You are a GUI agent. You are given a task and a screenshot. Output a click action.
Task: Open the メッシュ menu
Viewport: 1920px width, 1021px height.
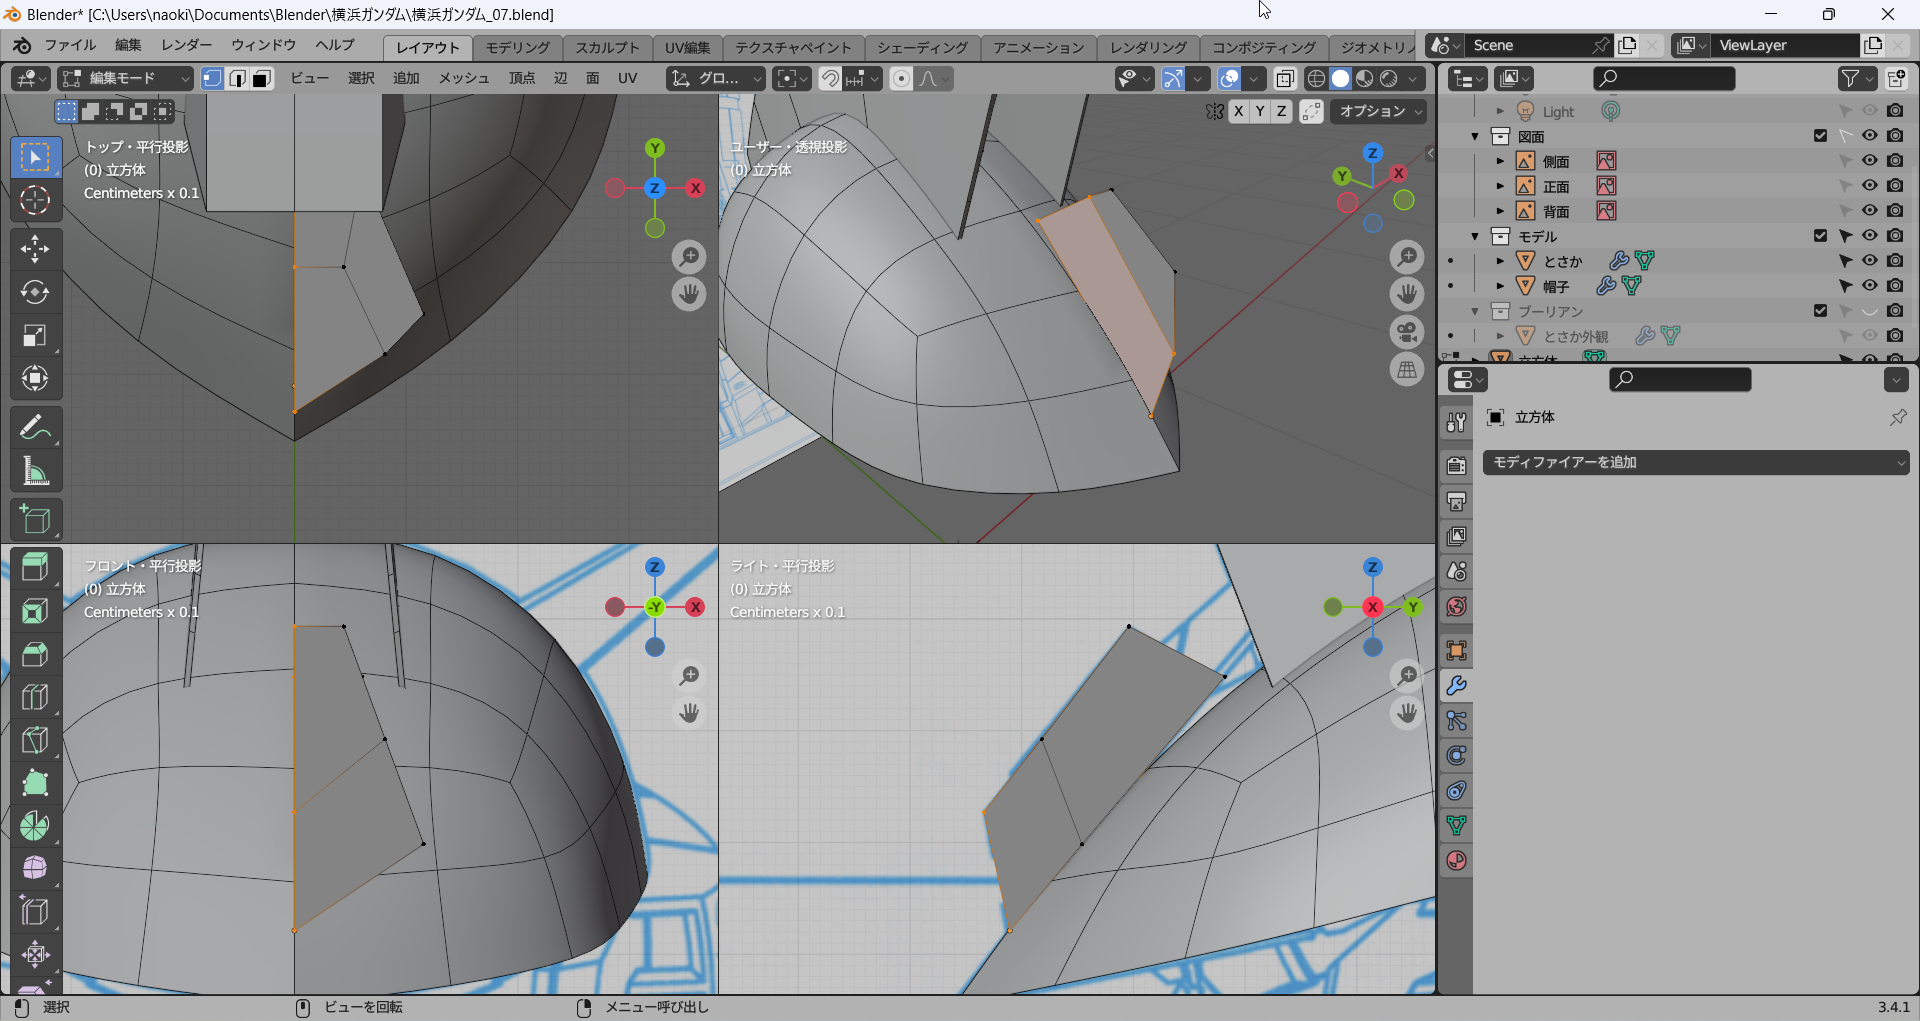point(464,79)
